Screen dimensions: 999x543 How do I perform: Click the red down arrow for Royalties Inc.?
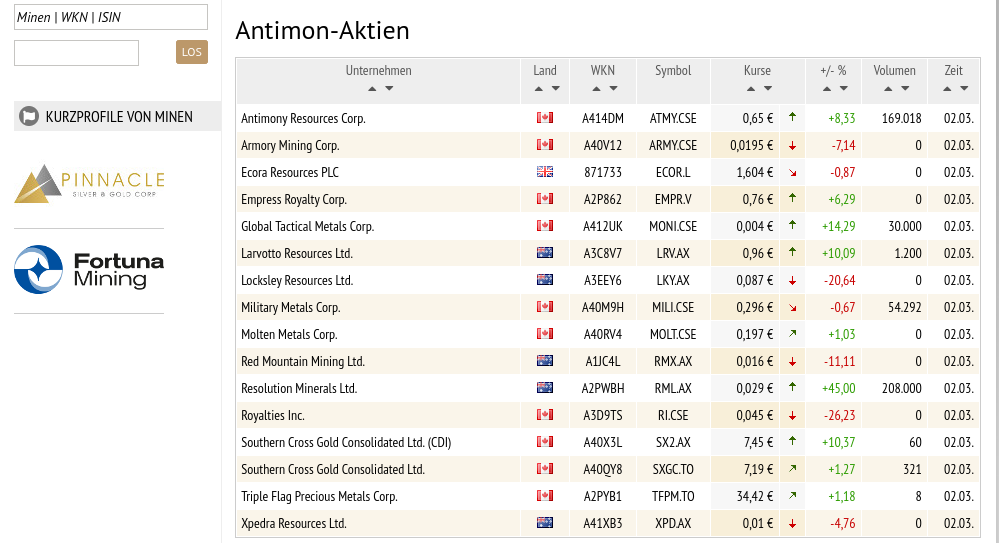pyautogui.click(x=792, y=415)
